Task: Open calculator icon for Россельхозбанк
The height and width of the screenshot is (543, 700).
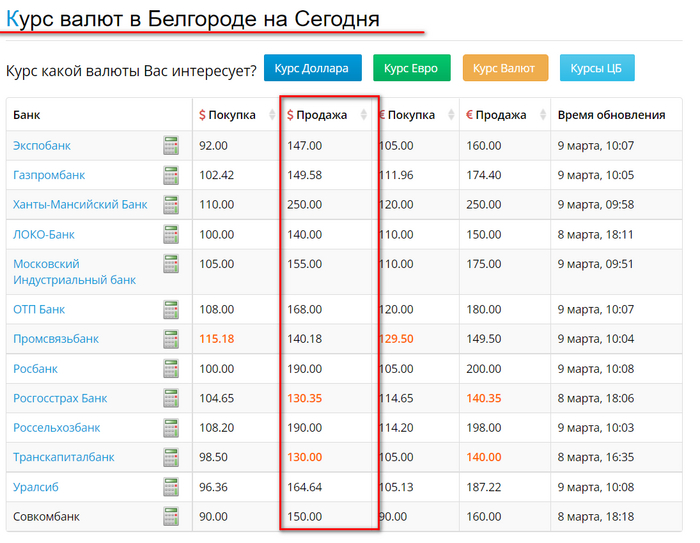Action: (171, 428)
